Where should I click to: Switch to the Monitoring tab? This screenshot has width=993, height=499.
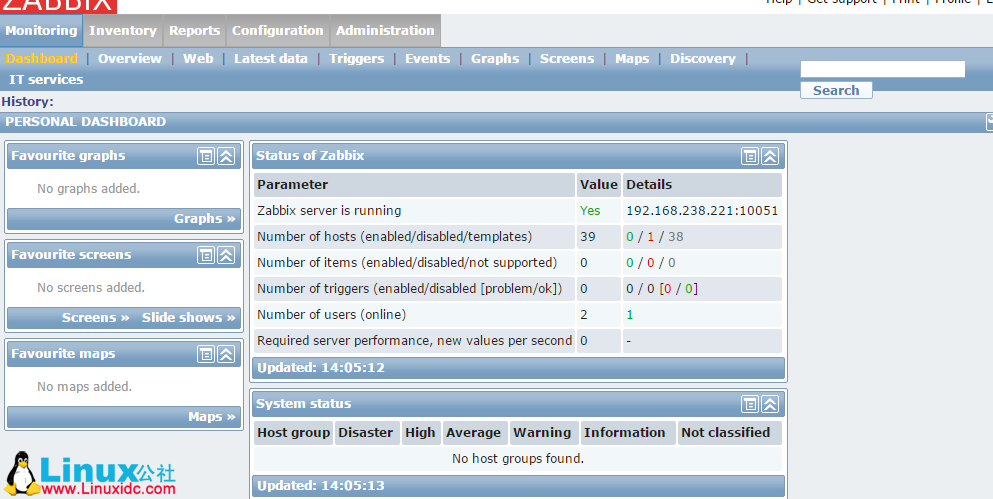[x=41, y=30]
